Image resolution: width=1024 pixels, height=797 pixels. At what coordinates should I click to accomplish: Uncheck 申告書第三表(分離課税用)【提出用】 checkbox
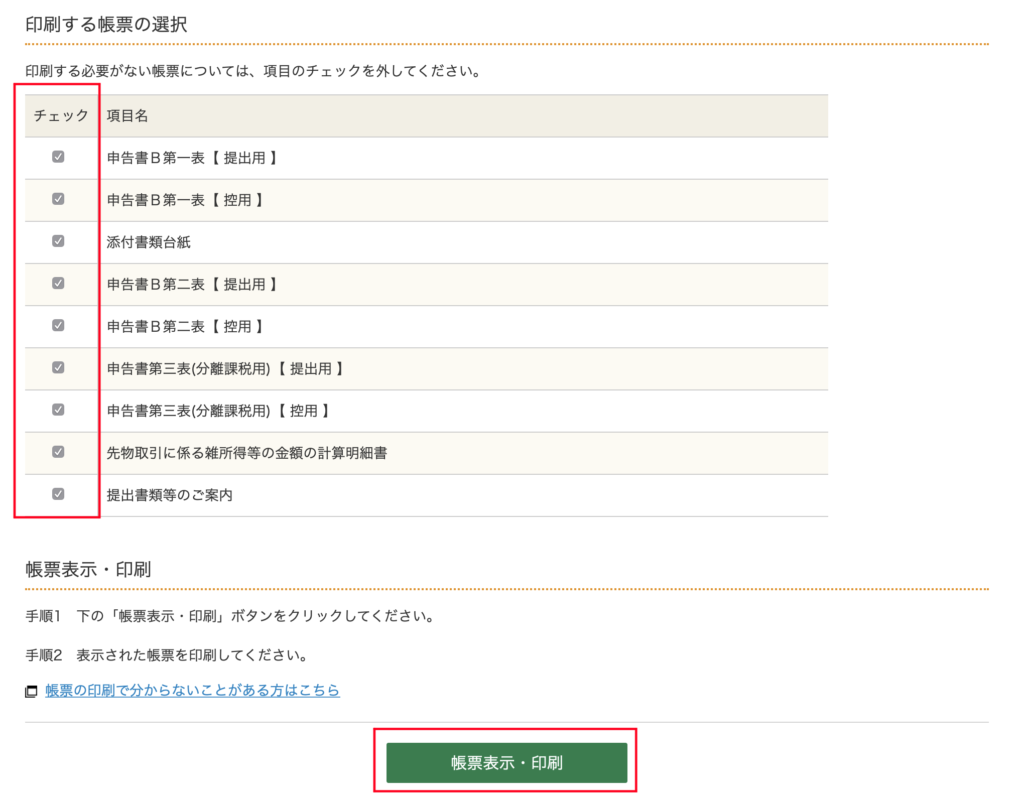pos(58,367)
